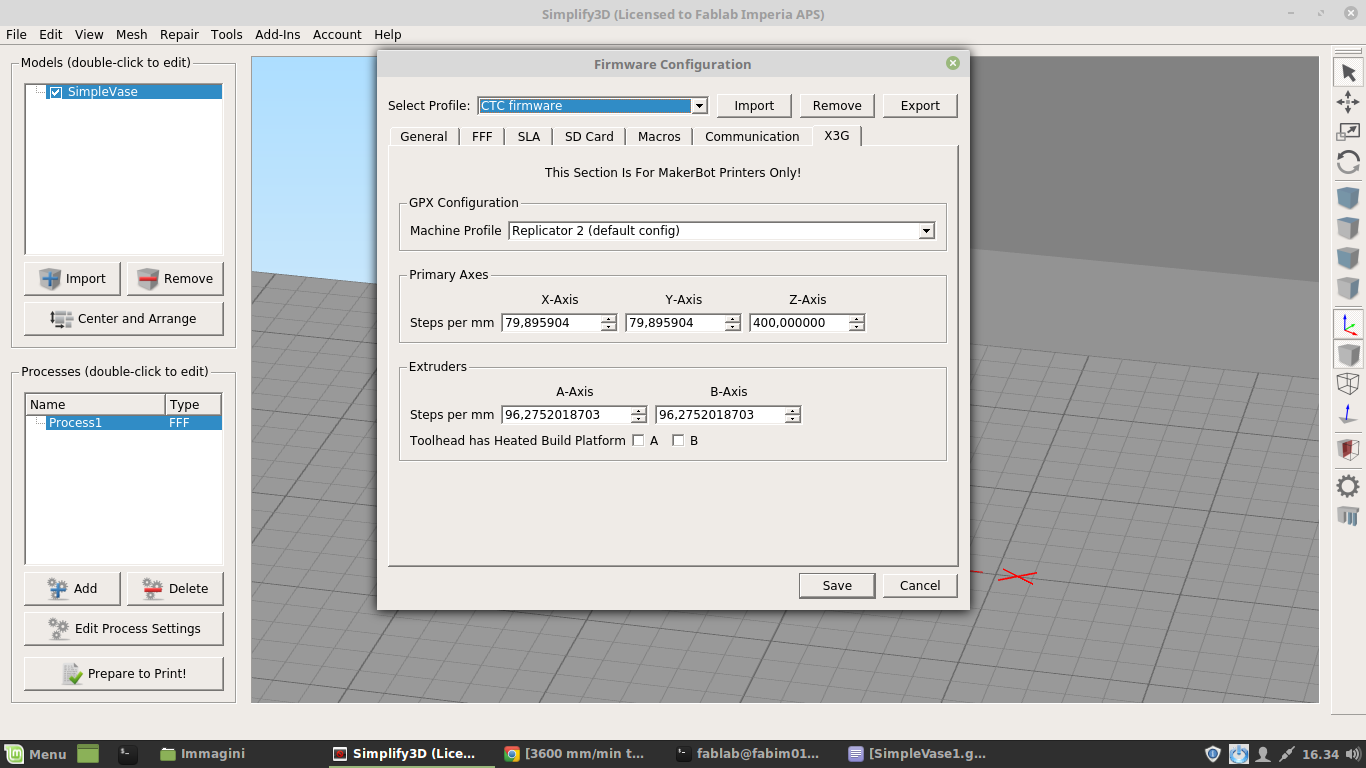Switch to side view cube icon
This screenshot has width=1366, height=768.
(1348, 288)
